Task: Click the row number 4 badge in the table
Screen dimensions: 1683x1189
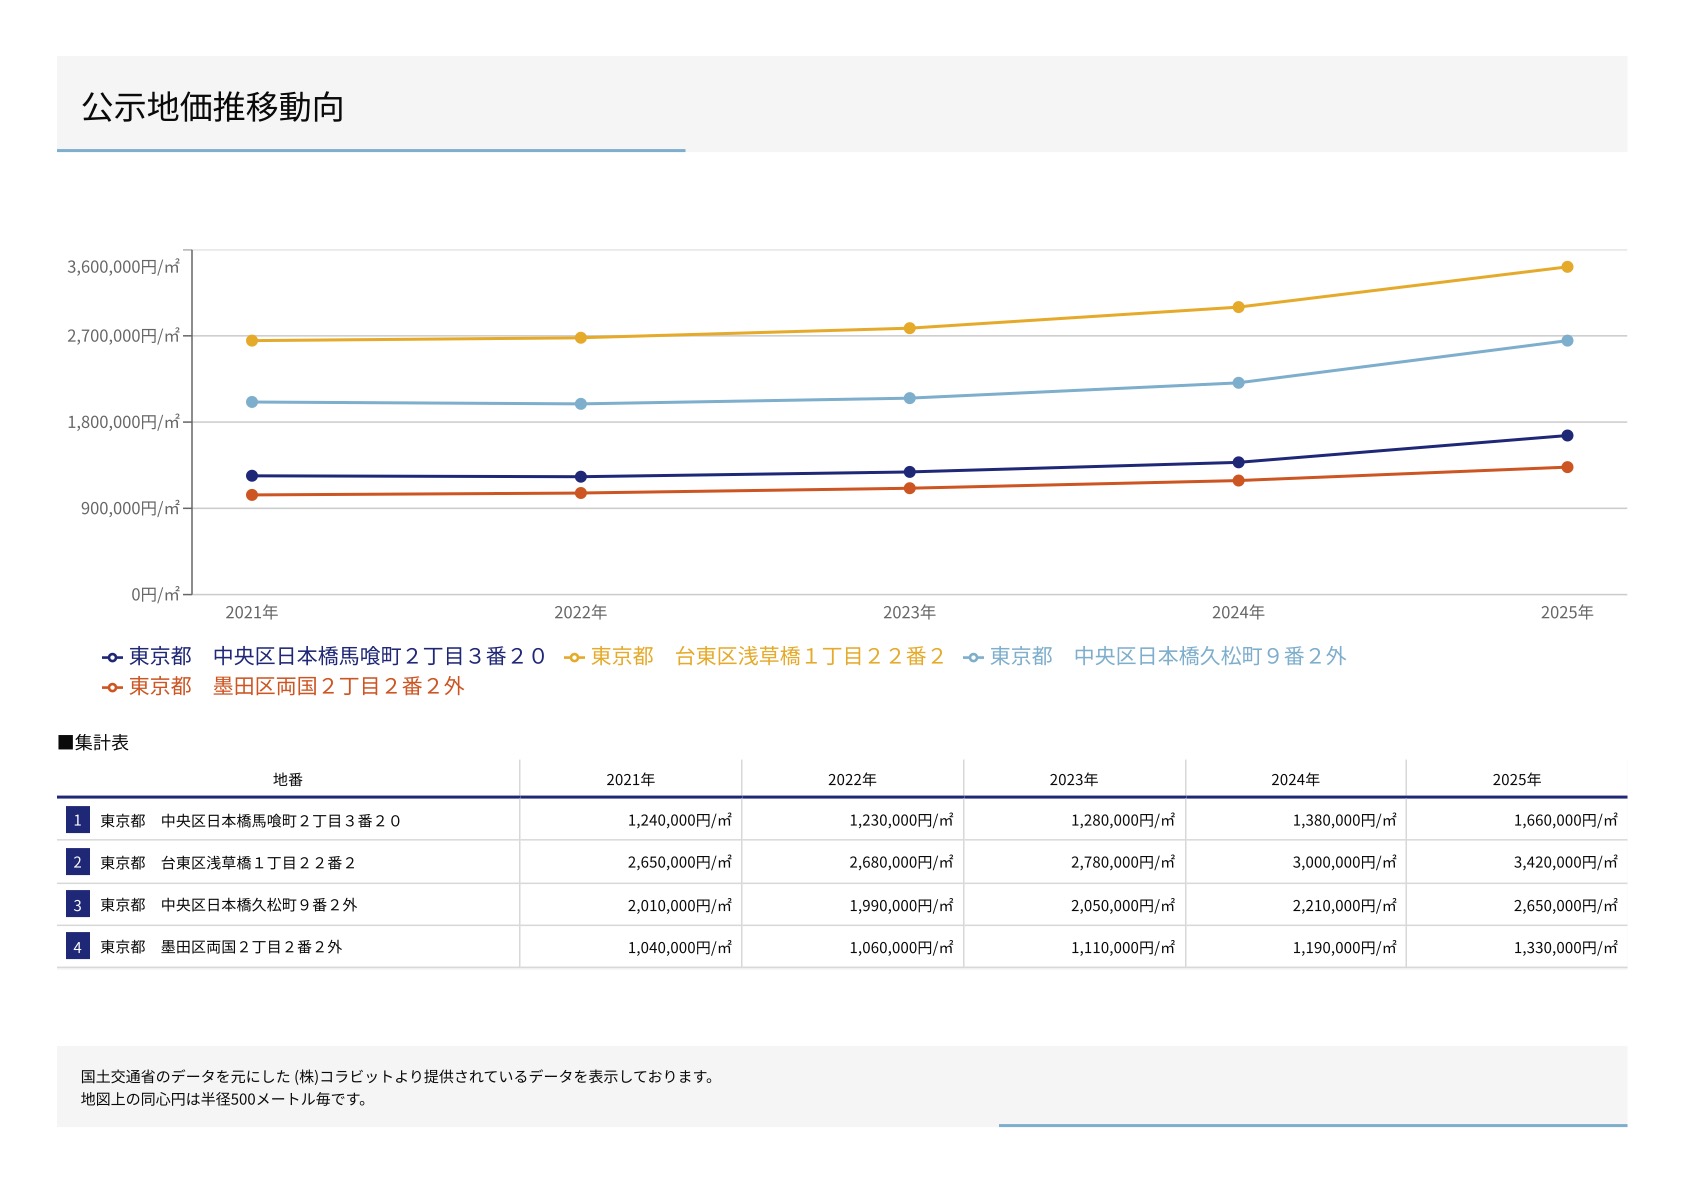Action: tap(77, 947)
